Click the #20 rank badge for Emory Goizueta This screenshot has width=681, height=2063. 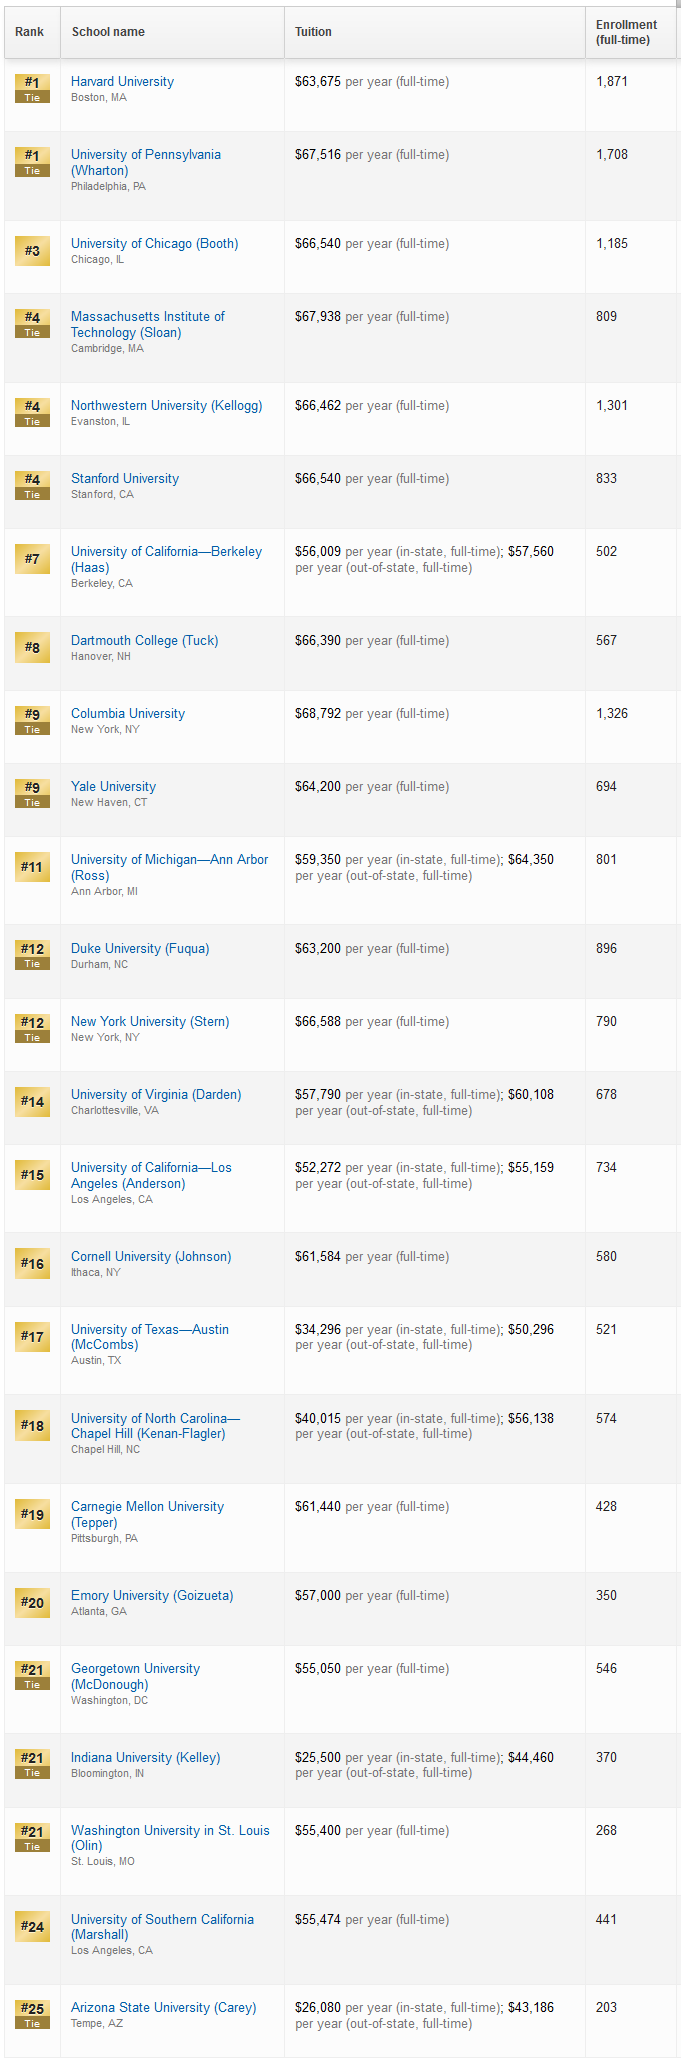click(32, 1602)
